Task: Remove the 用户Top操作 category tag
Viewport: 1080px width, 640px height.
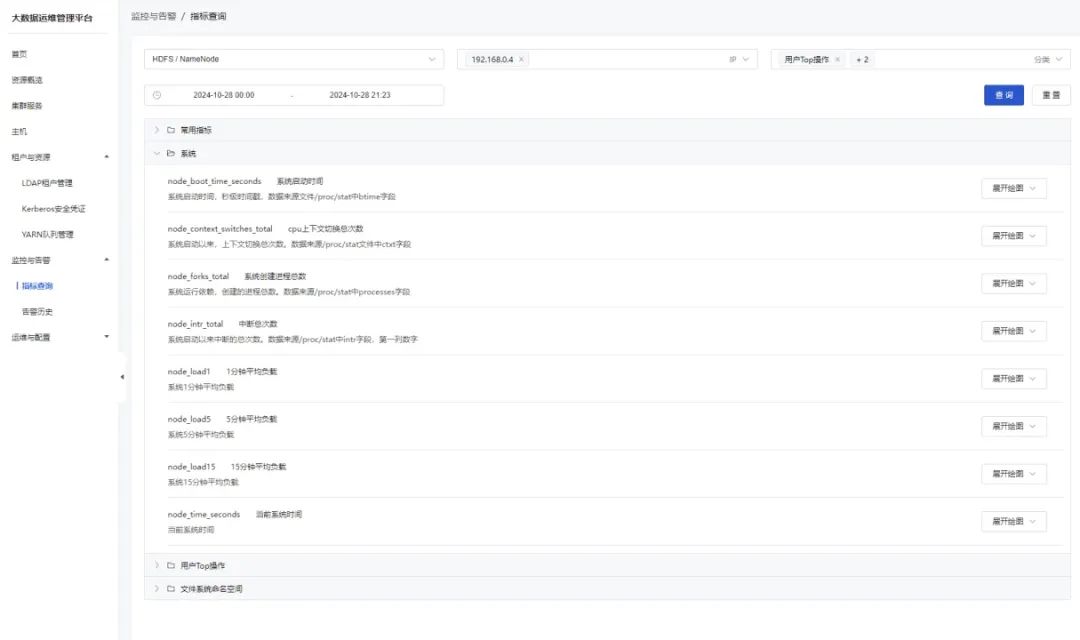Action: [838, 60]
